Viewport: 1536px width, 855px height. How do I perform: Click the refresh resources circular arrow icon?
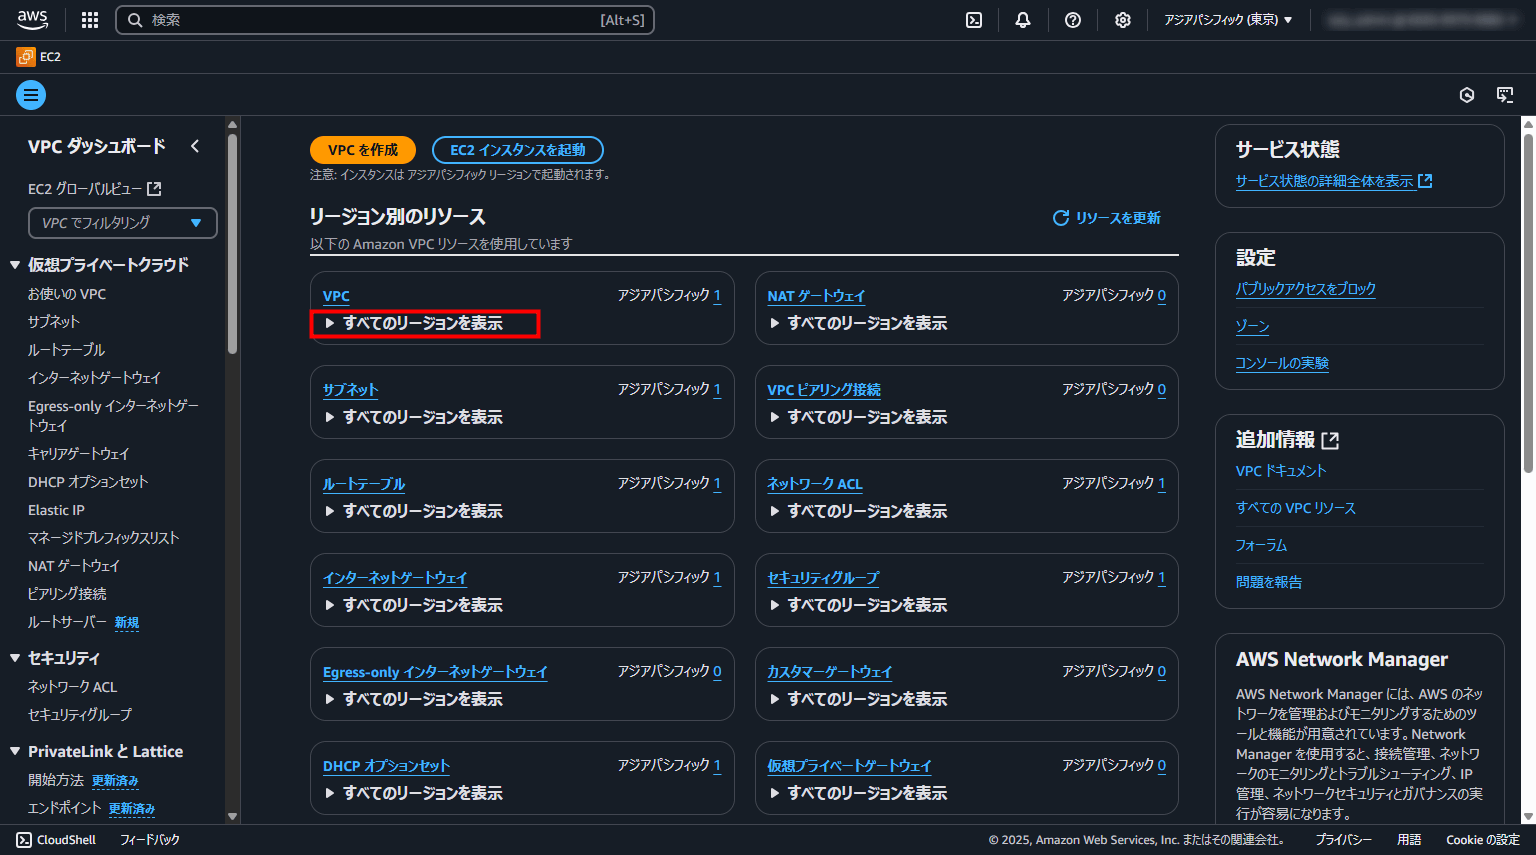point(1061,218)
